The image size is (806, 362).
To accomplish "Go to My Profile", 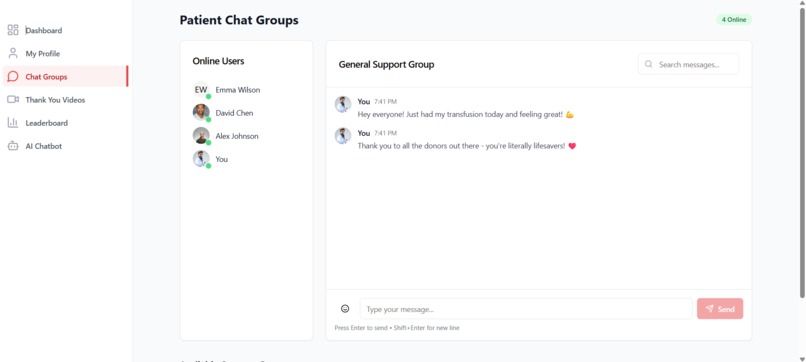I will 65,53.
